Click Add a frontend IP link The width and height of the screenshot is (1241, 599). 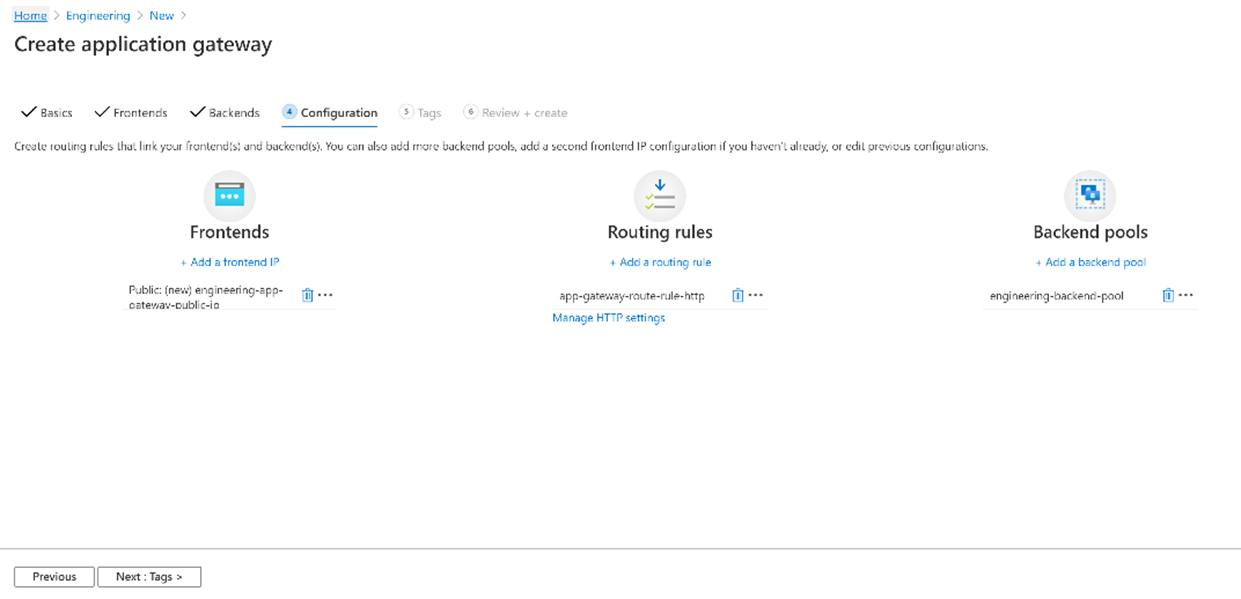click(x=230, y=262)
